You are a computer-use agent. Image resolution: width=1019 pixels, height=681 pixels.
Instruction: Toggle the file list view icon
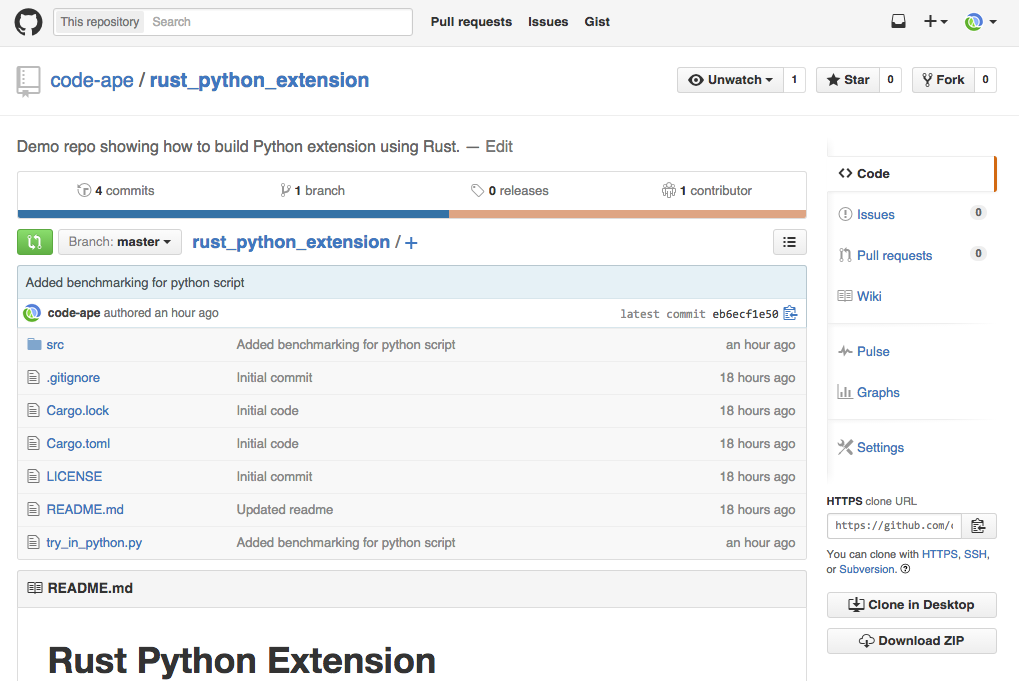(x=789, y=241)
